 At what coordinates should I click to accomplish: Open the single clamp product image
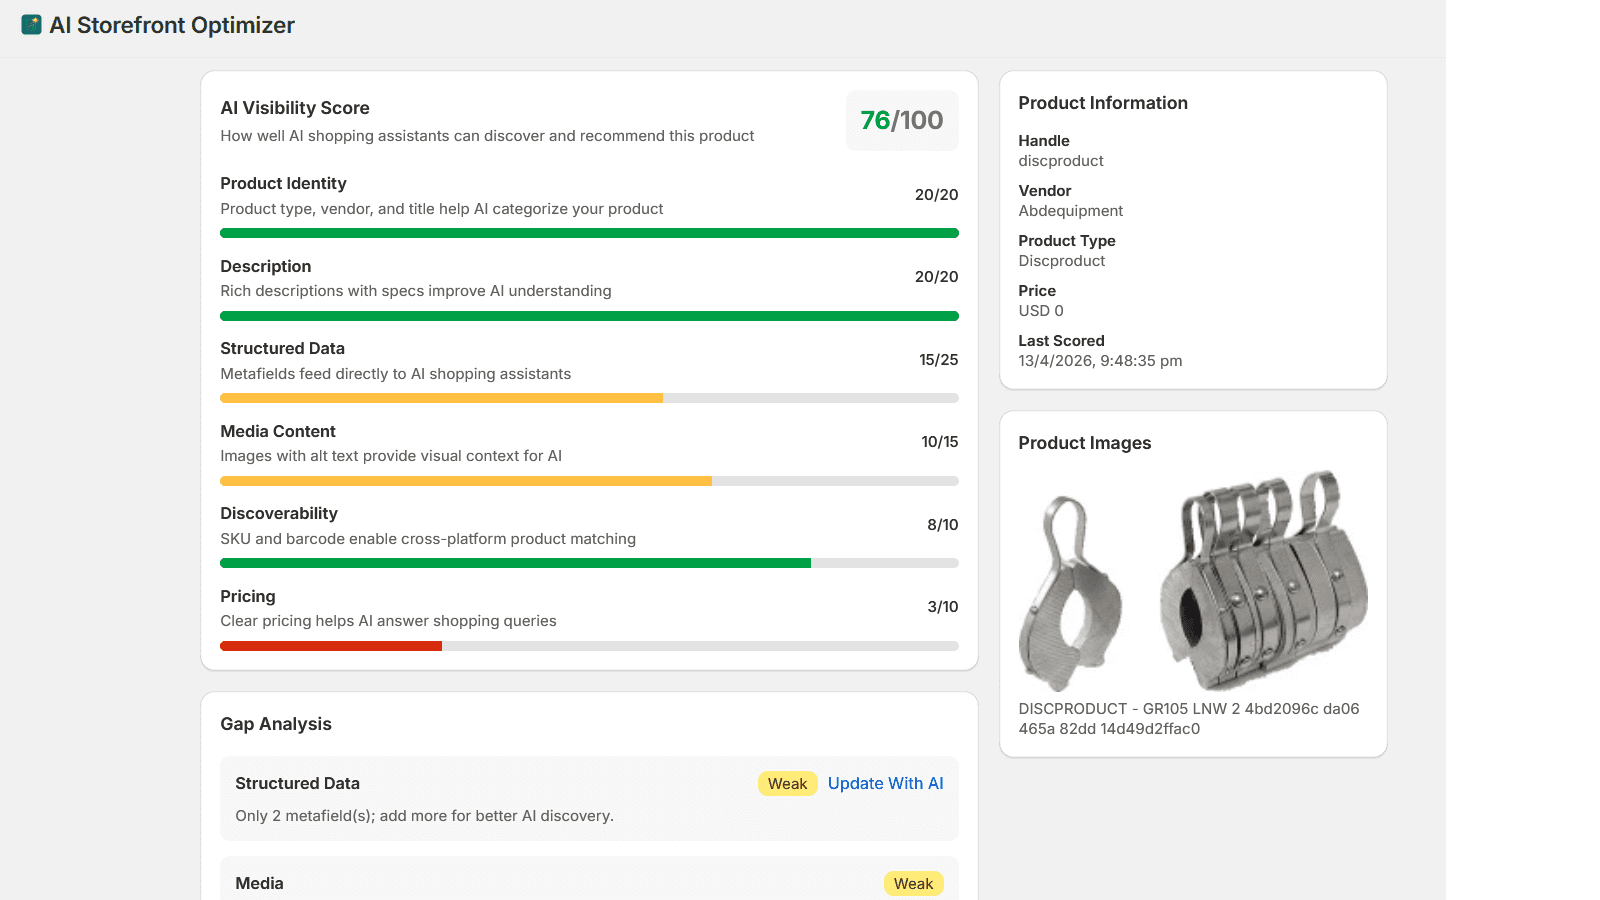(x=1071, y=593)
